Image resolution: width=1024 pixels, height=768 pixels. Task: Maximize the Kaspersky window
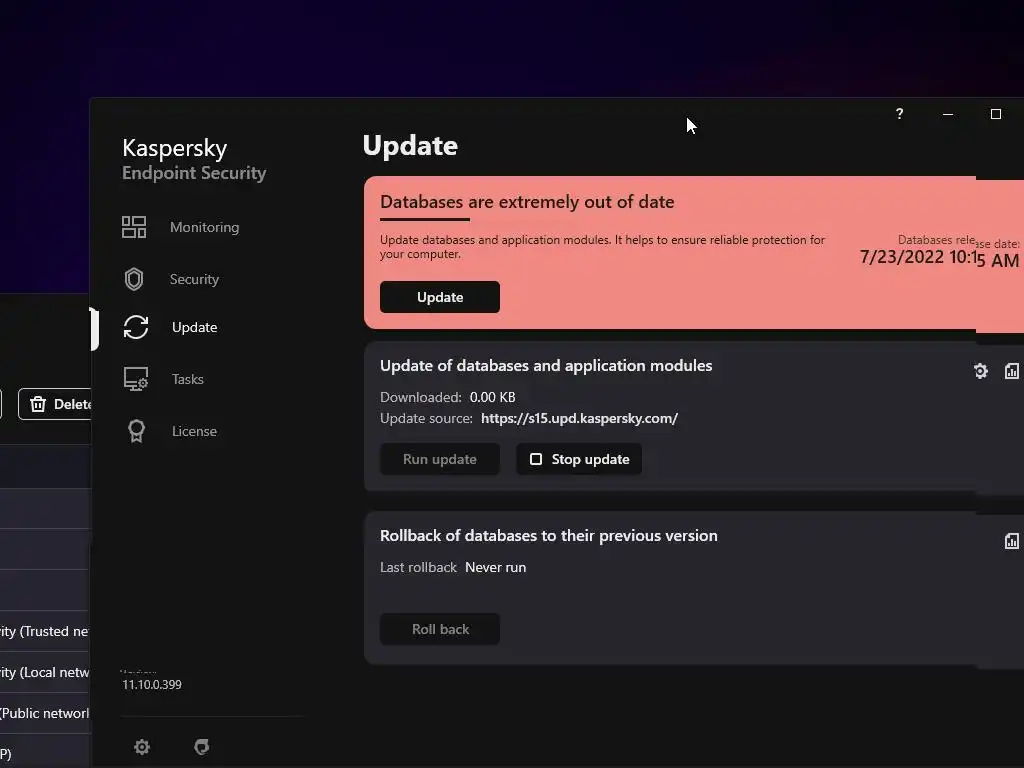[995, 114]
